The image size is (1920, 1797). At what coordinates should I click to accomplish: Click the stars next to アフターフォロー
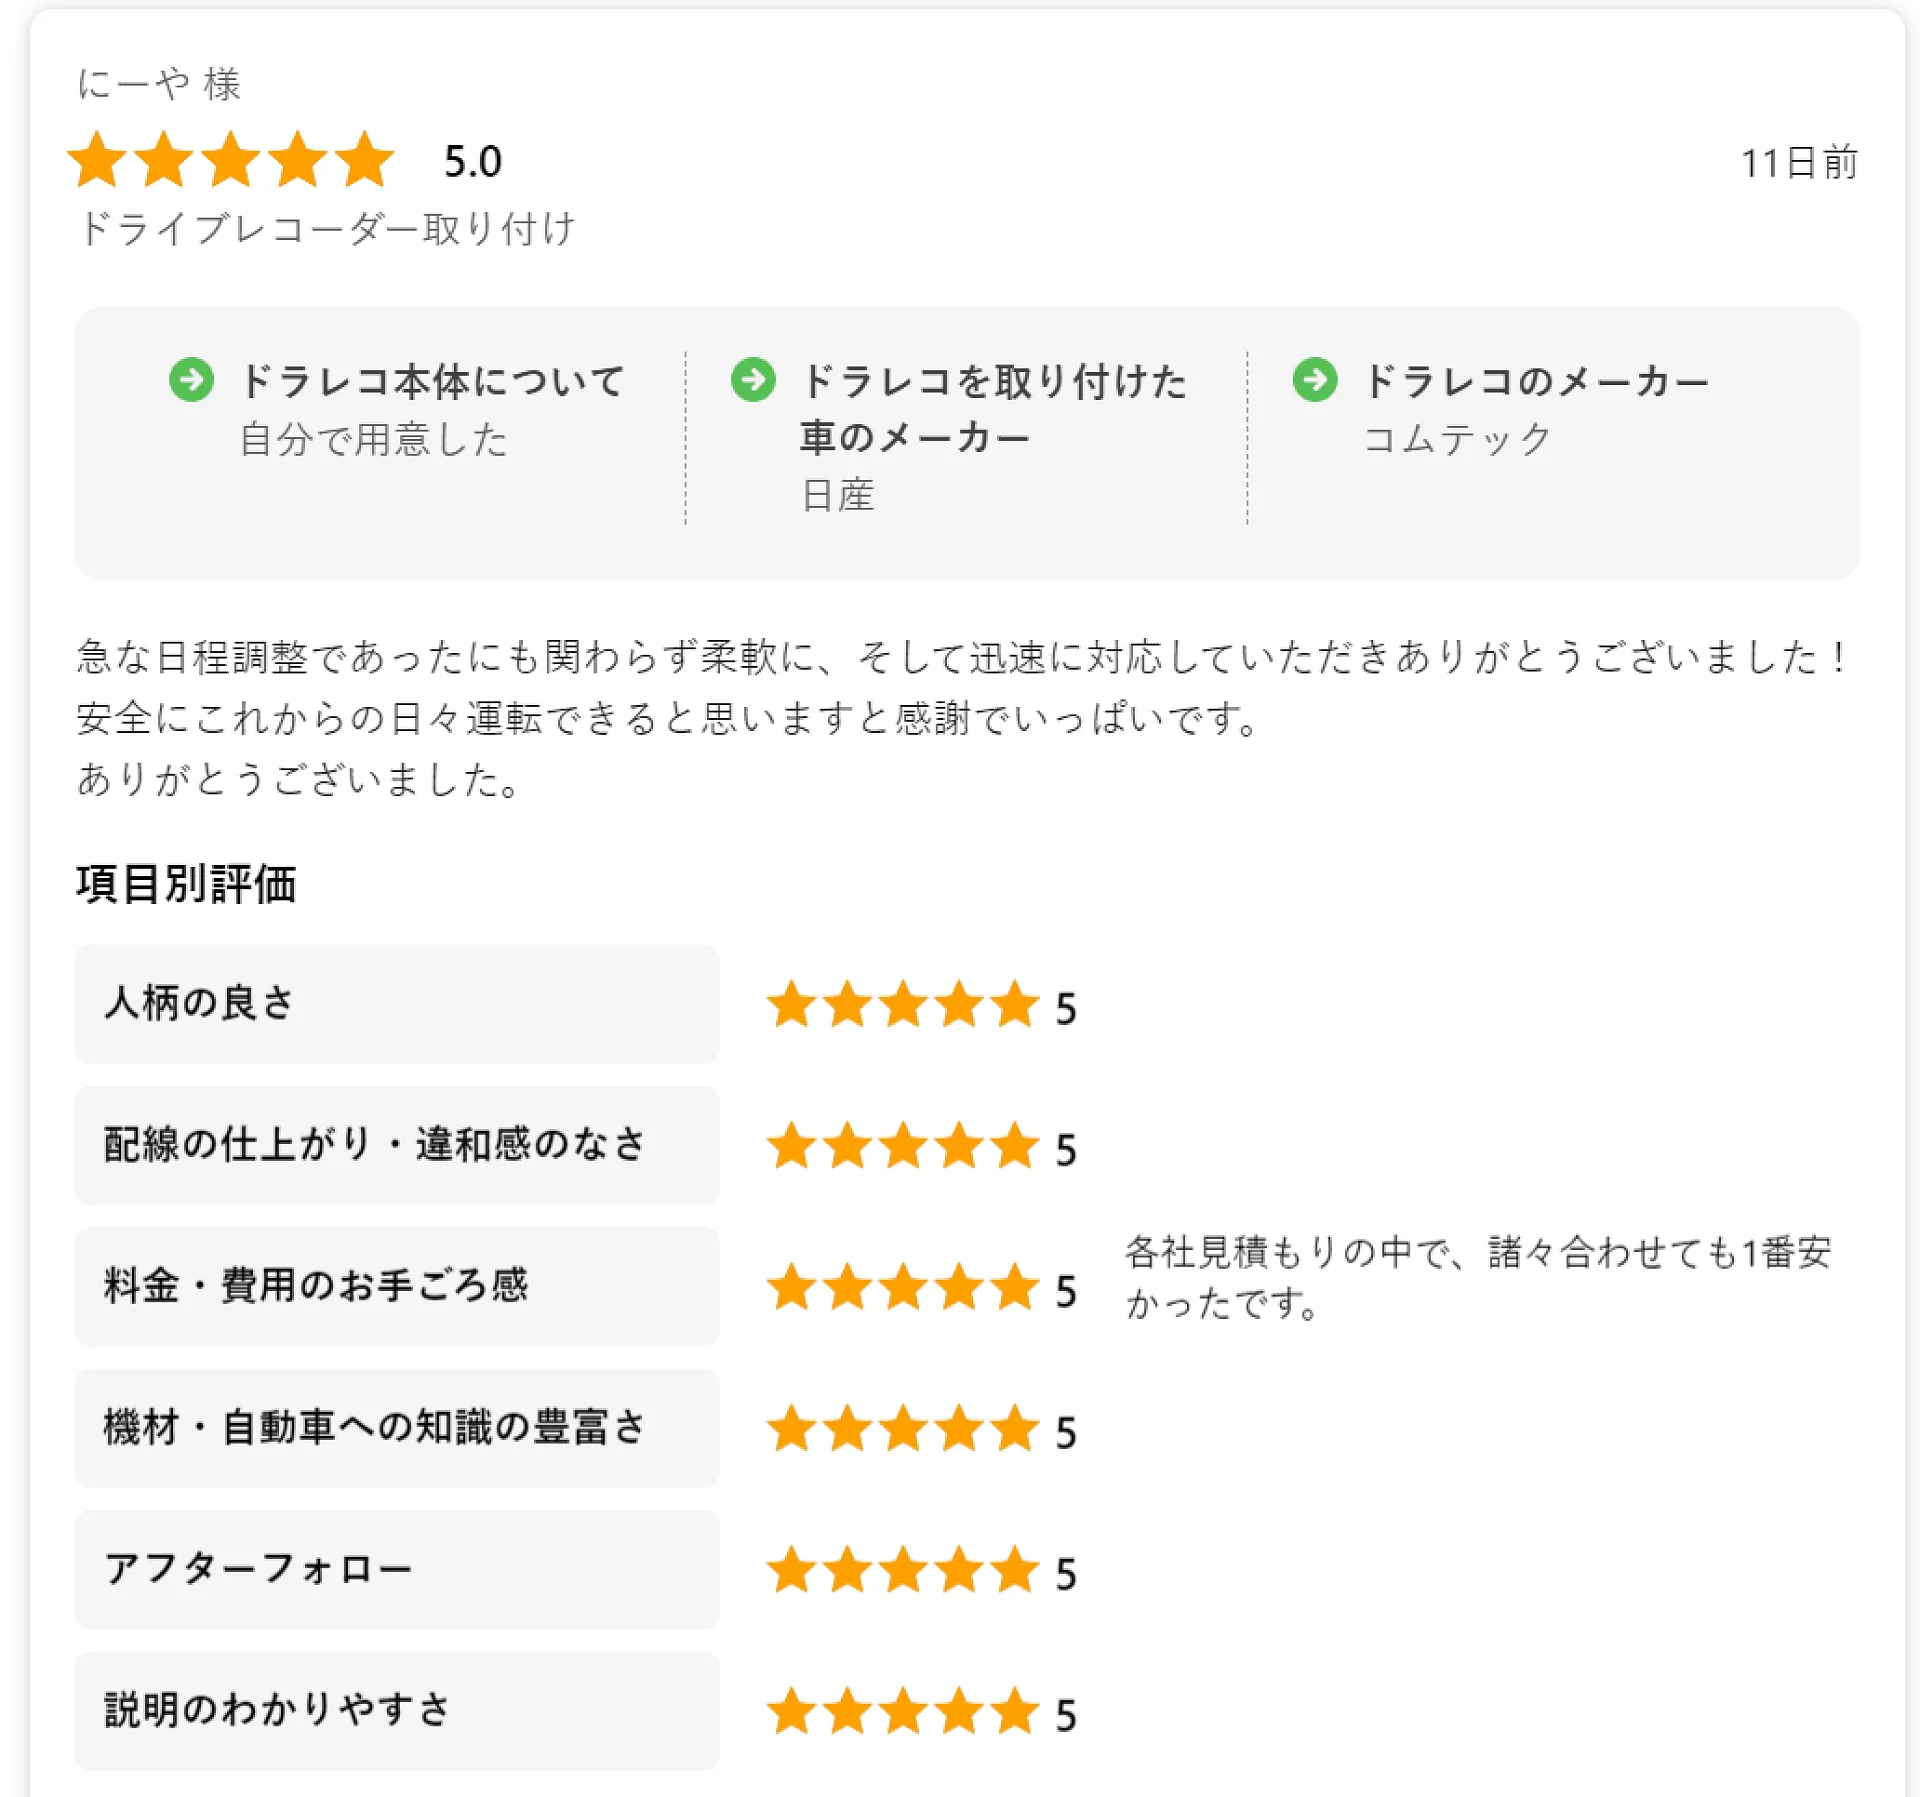tap(903, 1570)
